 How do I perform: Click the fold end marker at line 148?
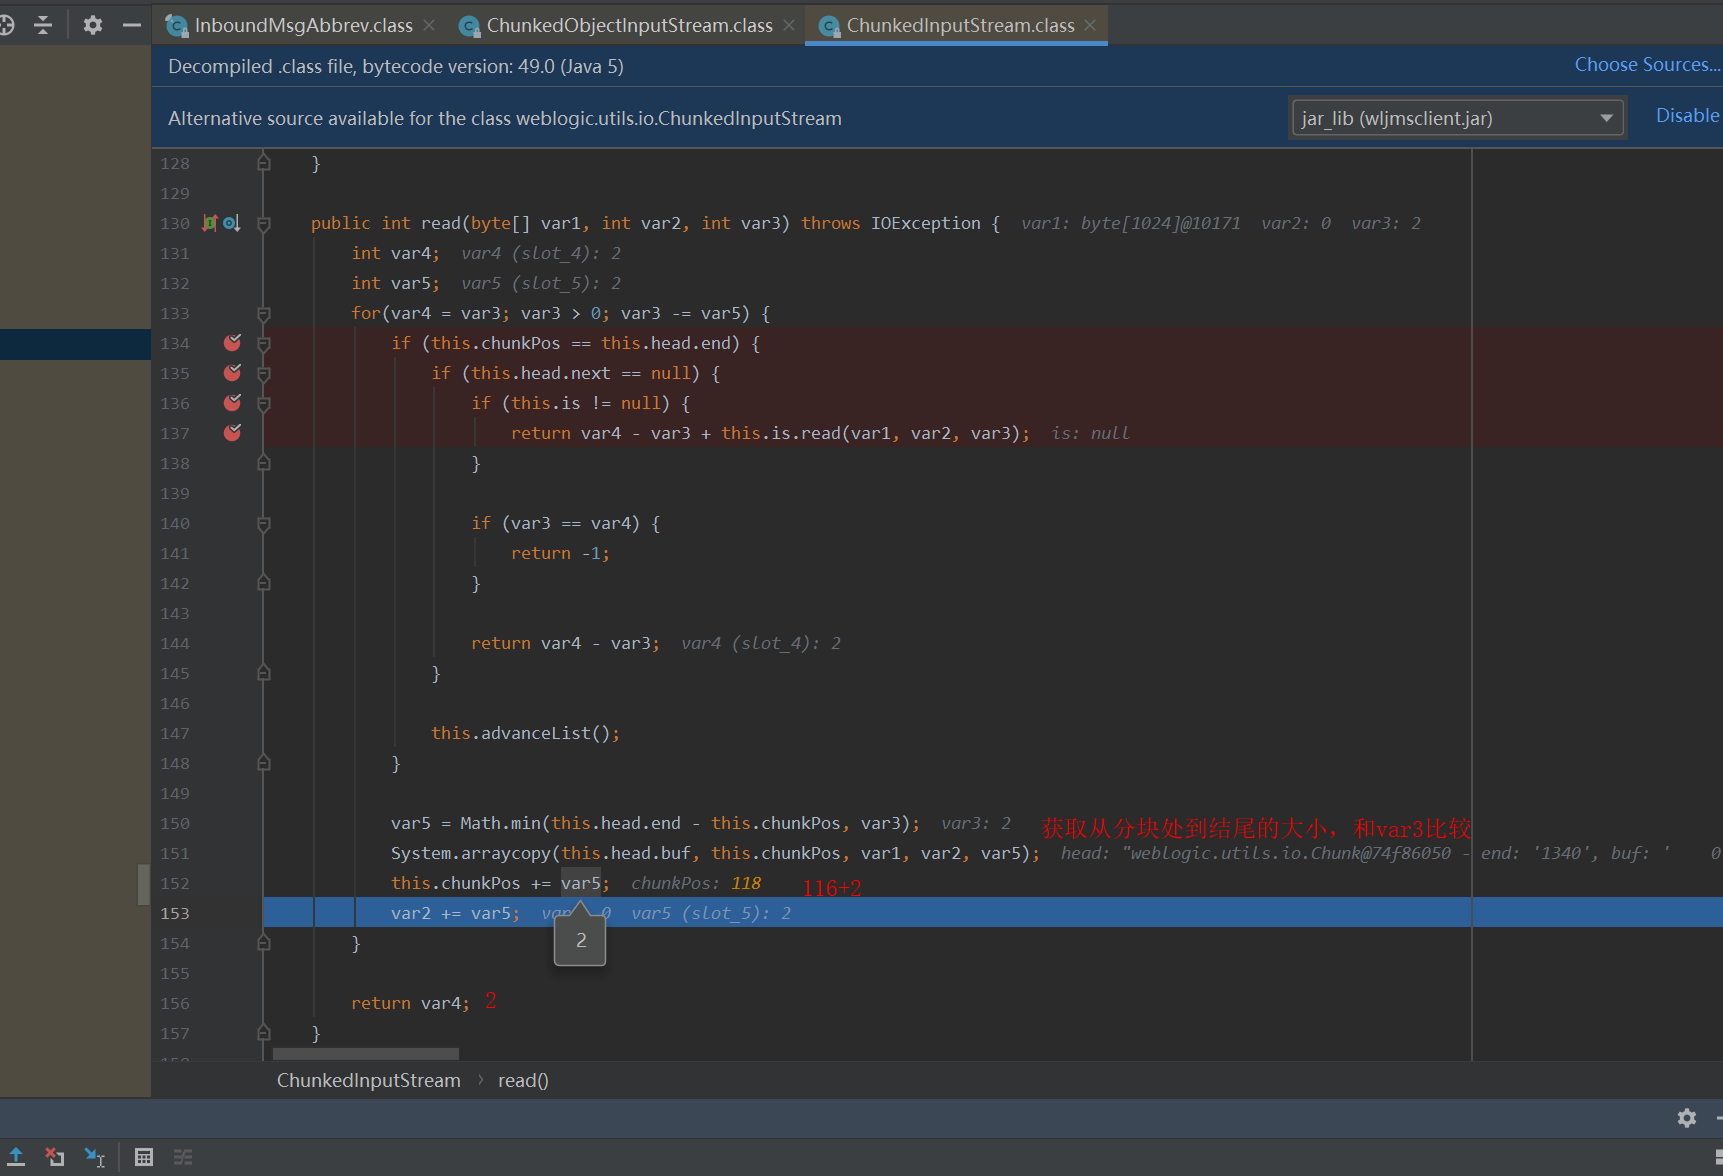(264, 763)
